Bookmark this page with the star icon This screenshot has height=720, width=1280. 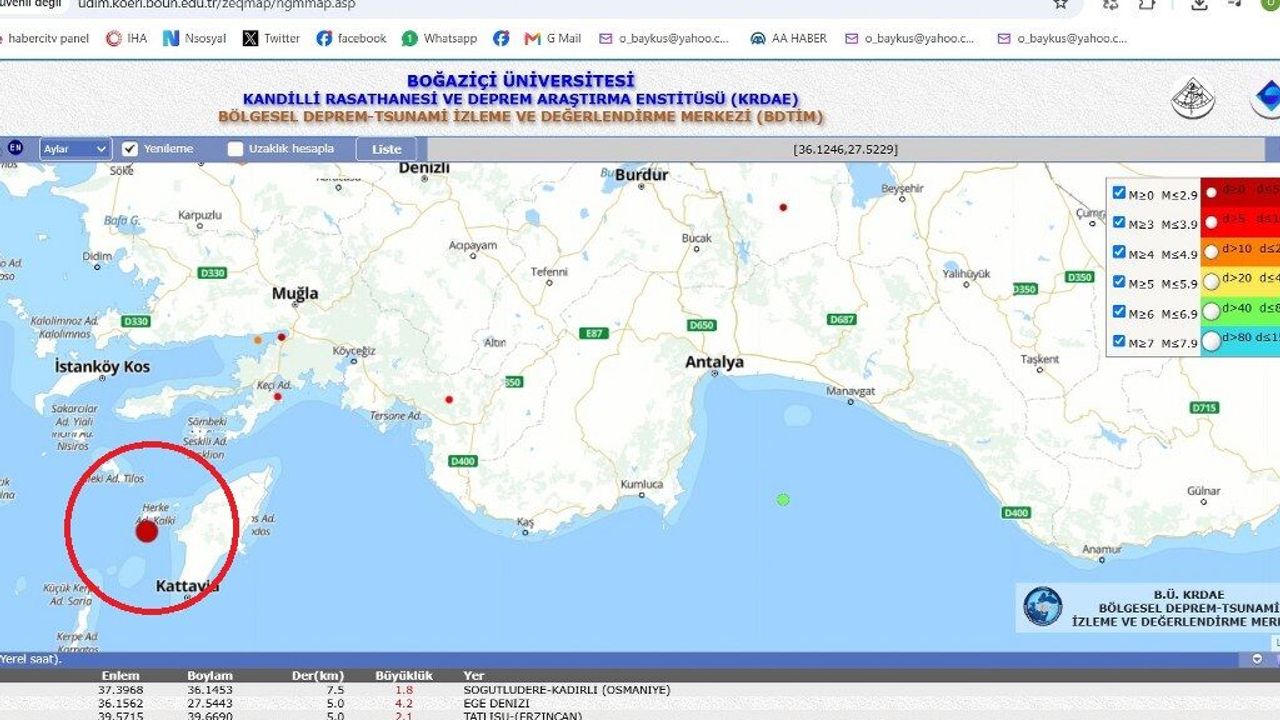pyautogui.click(x=1060, y=4)
